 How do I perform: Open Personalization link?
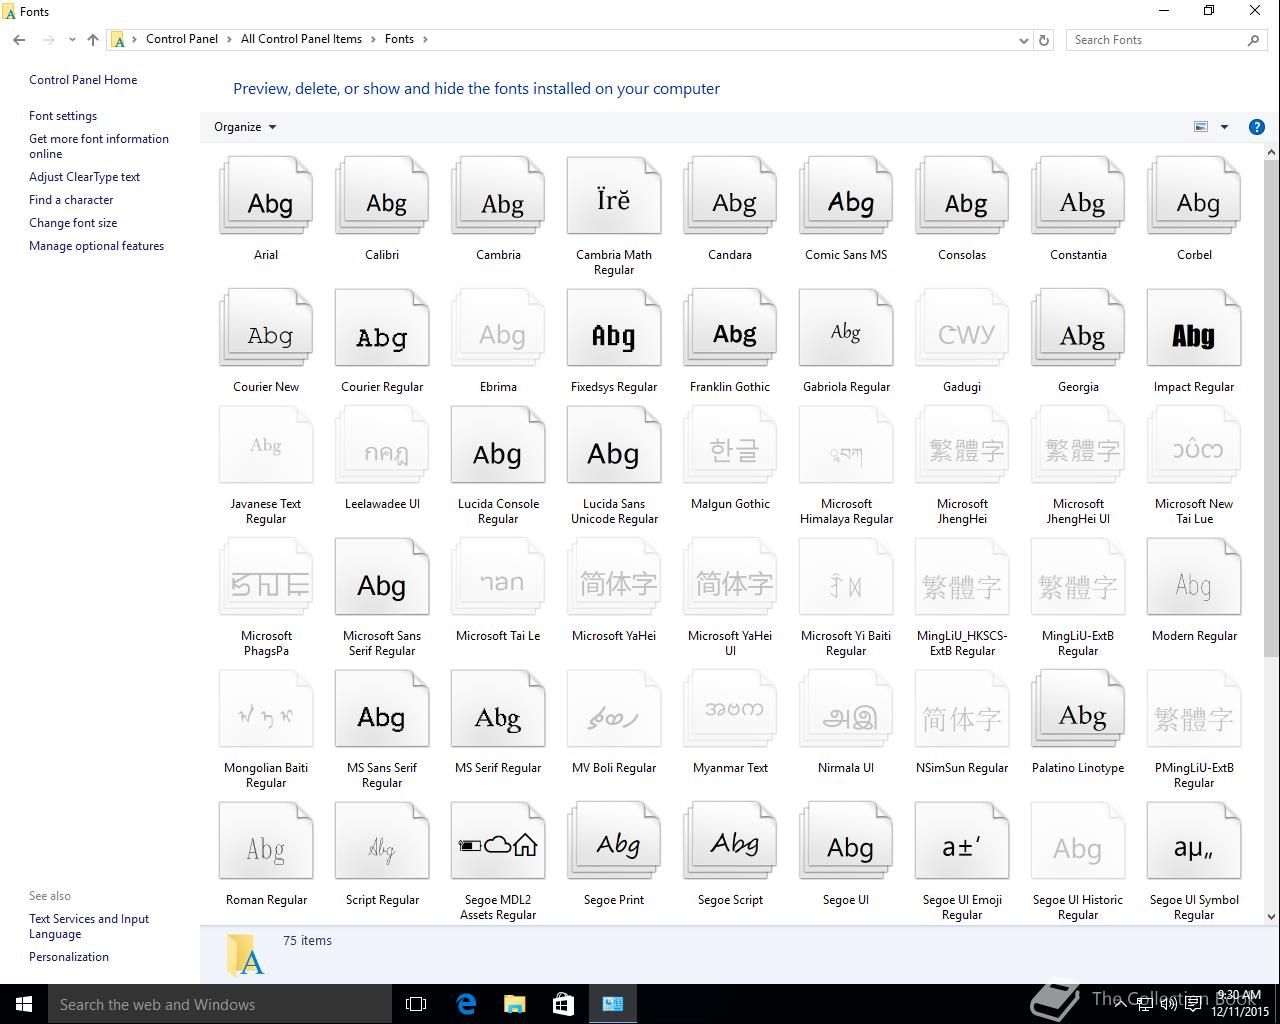coord(69,957)
